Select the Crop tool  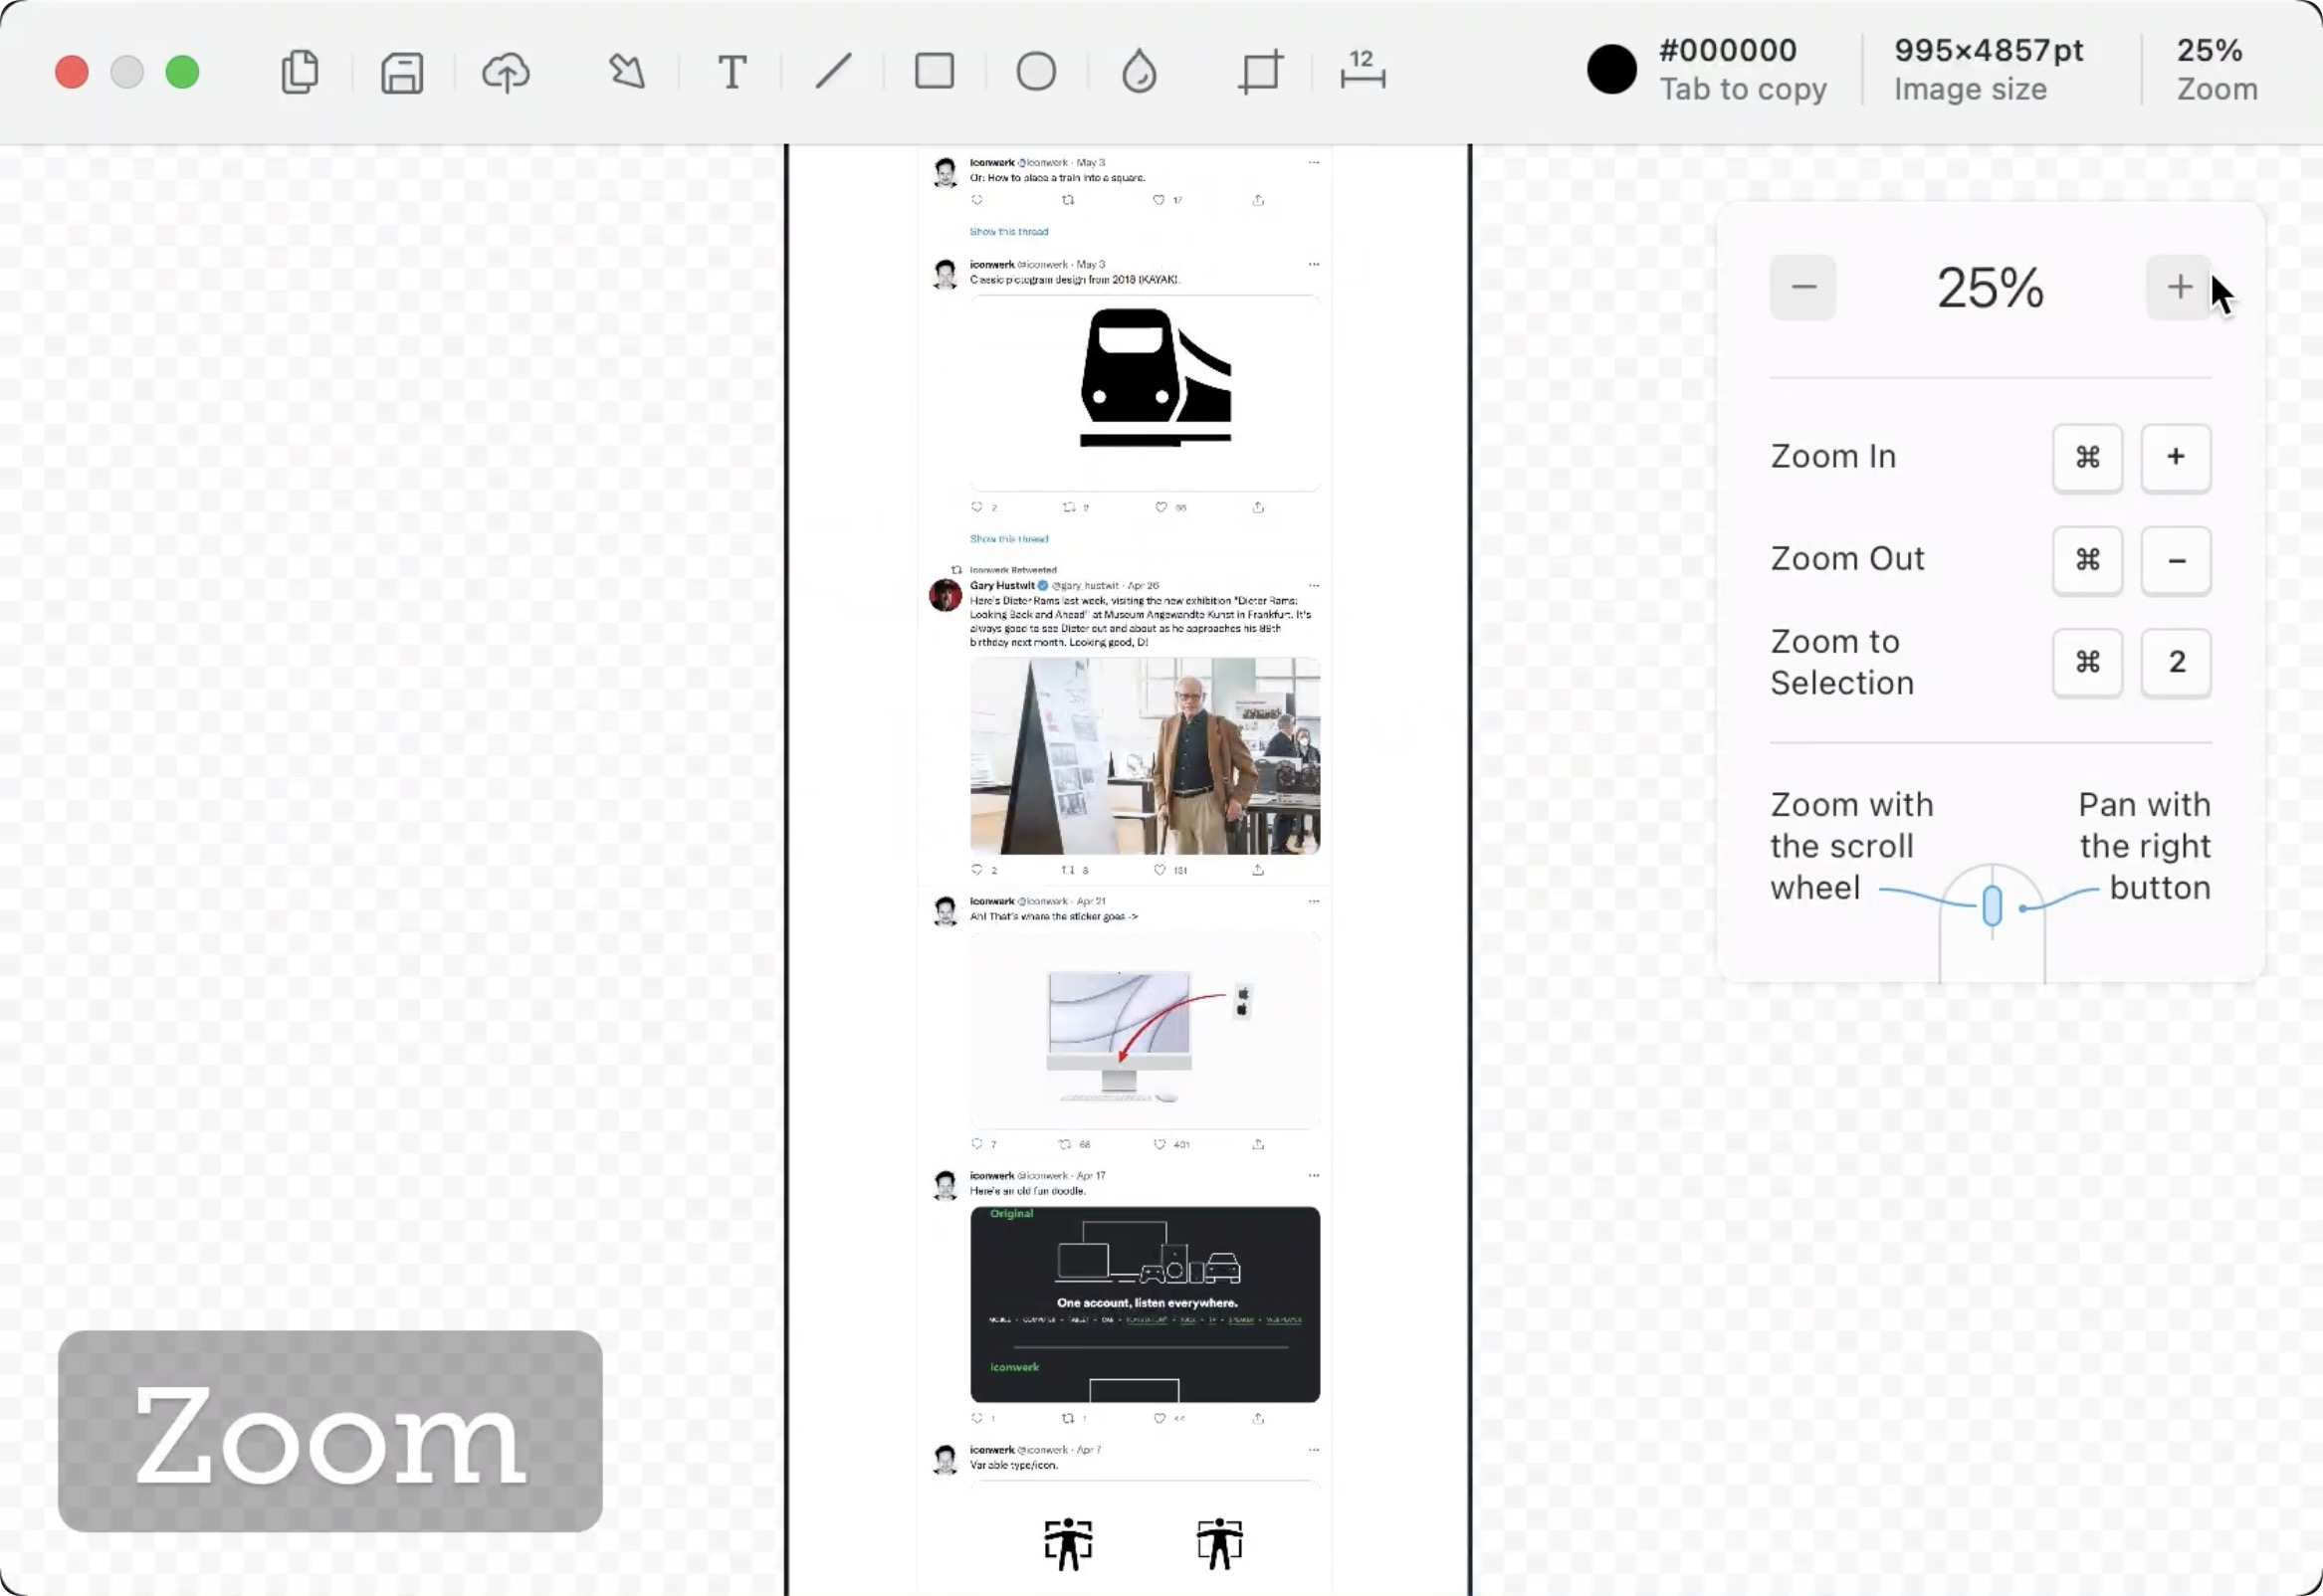click(x=1260, y=72)
